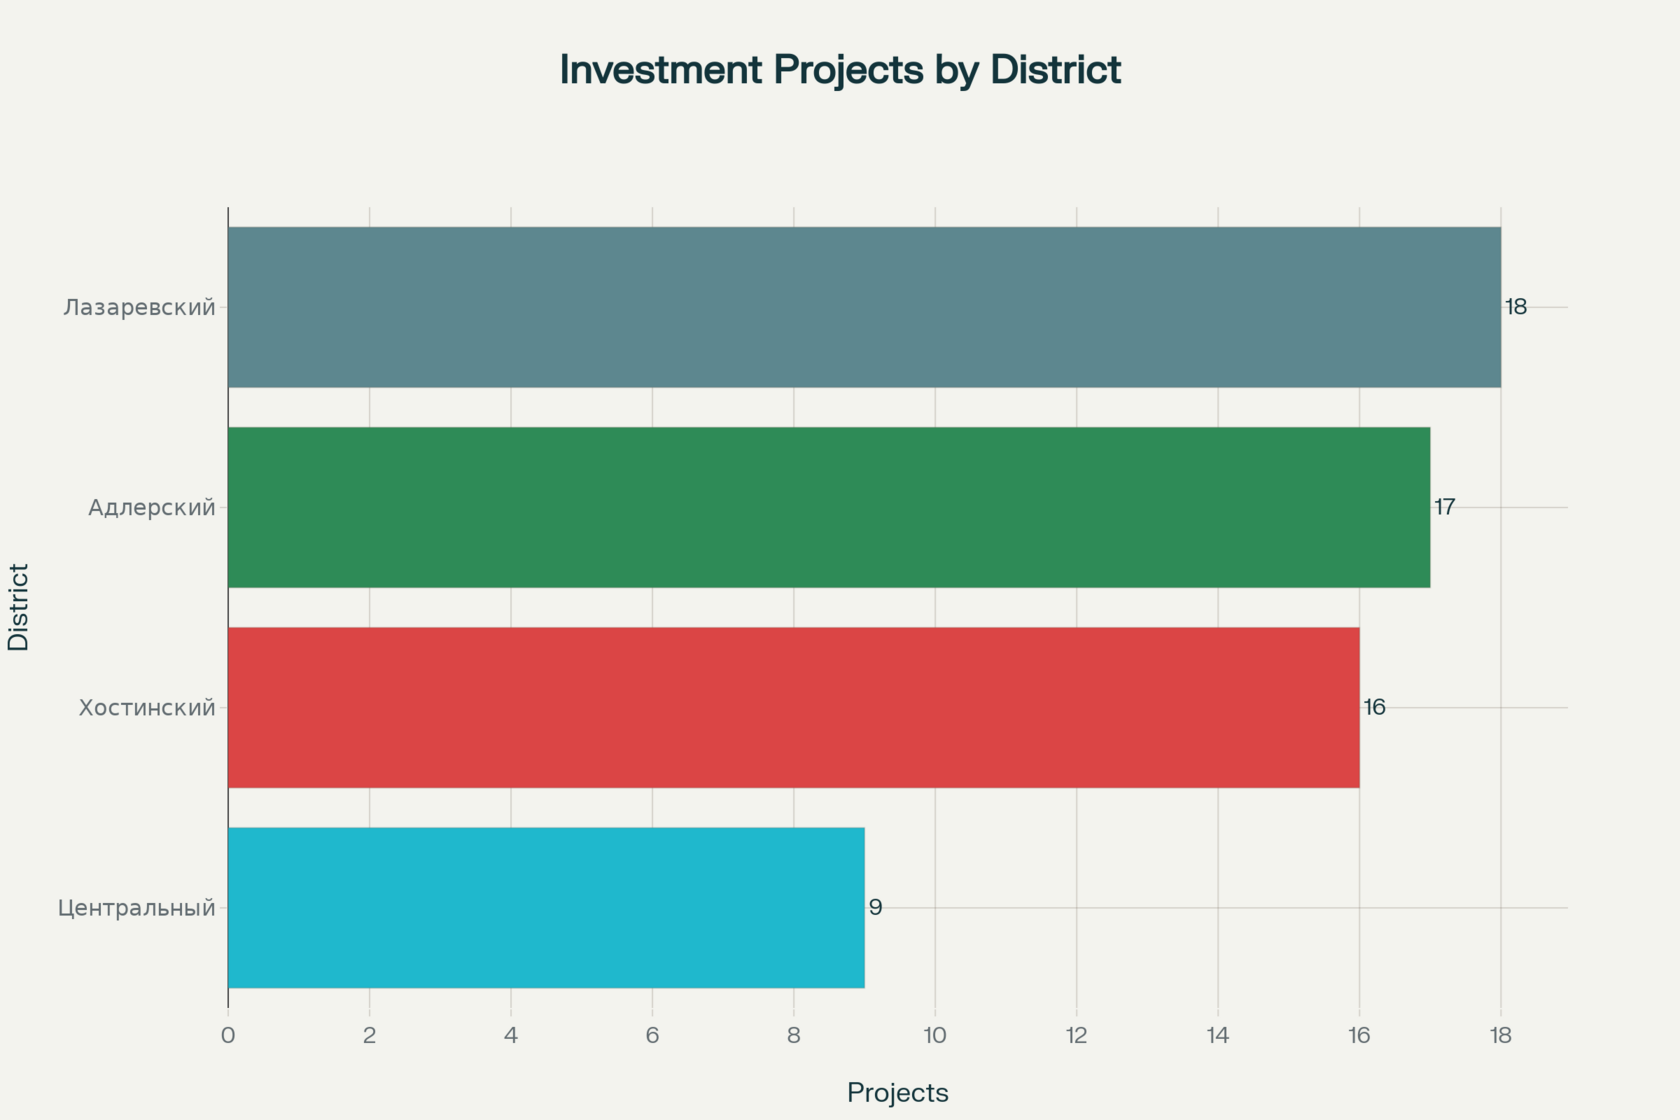Click the value label 18

pos(1516,307)
